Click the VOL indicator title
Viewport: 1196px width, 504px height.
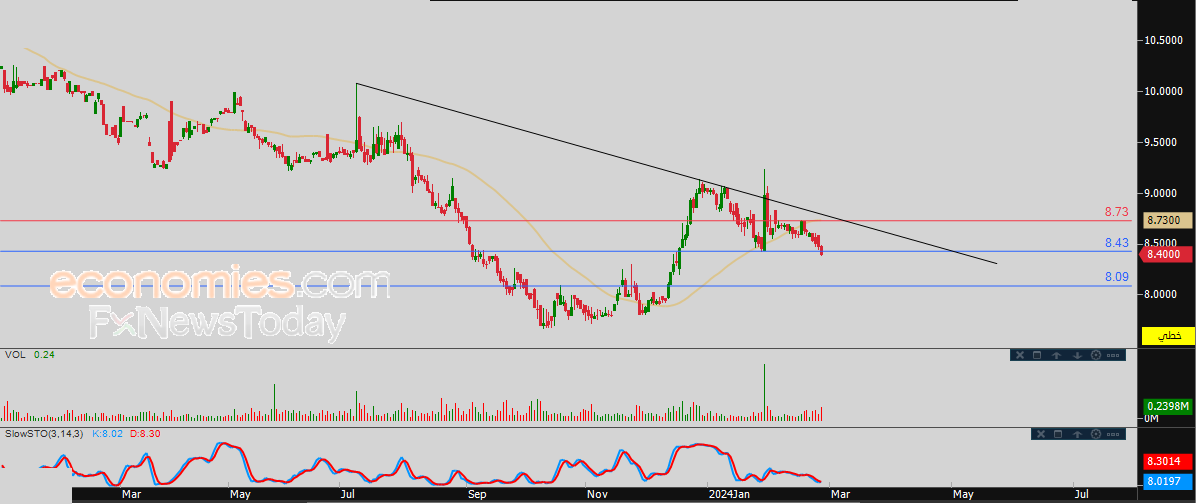pos(15,355)
